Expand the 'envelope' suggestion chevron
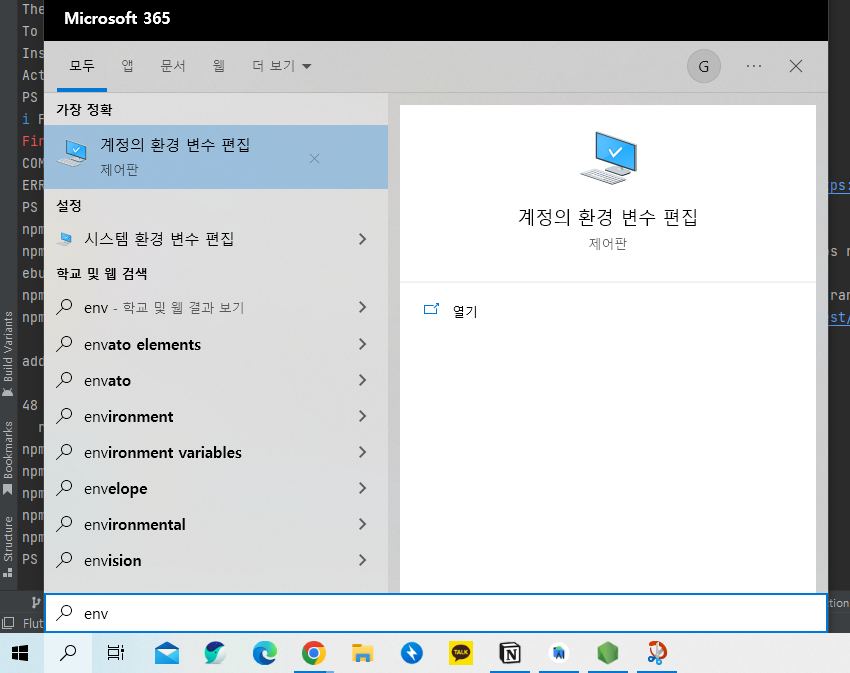Viewport: 850px width, 673px height. click(363, 489)
